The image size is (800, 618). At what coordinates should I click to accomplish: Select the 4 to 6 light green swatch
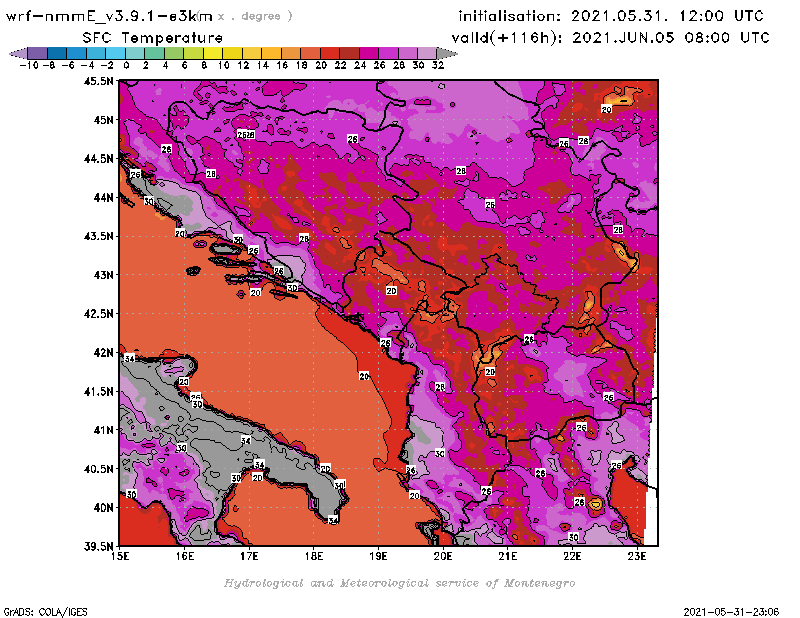174,53
